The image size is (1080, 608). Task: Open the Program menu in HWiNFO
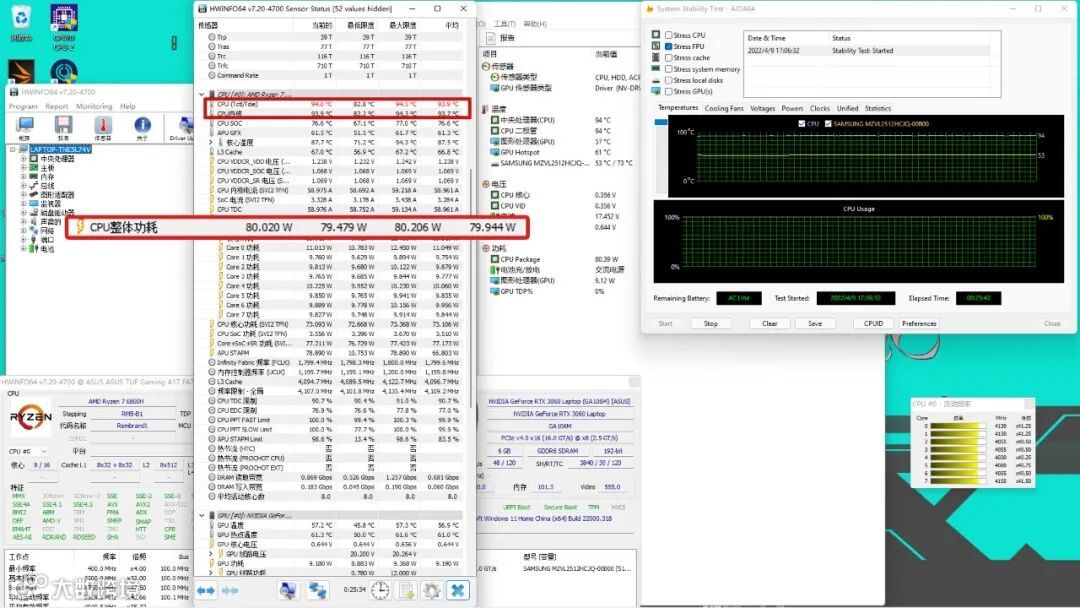click(23, 107)
